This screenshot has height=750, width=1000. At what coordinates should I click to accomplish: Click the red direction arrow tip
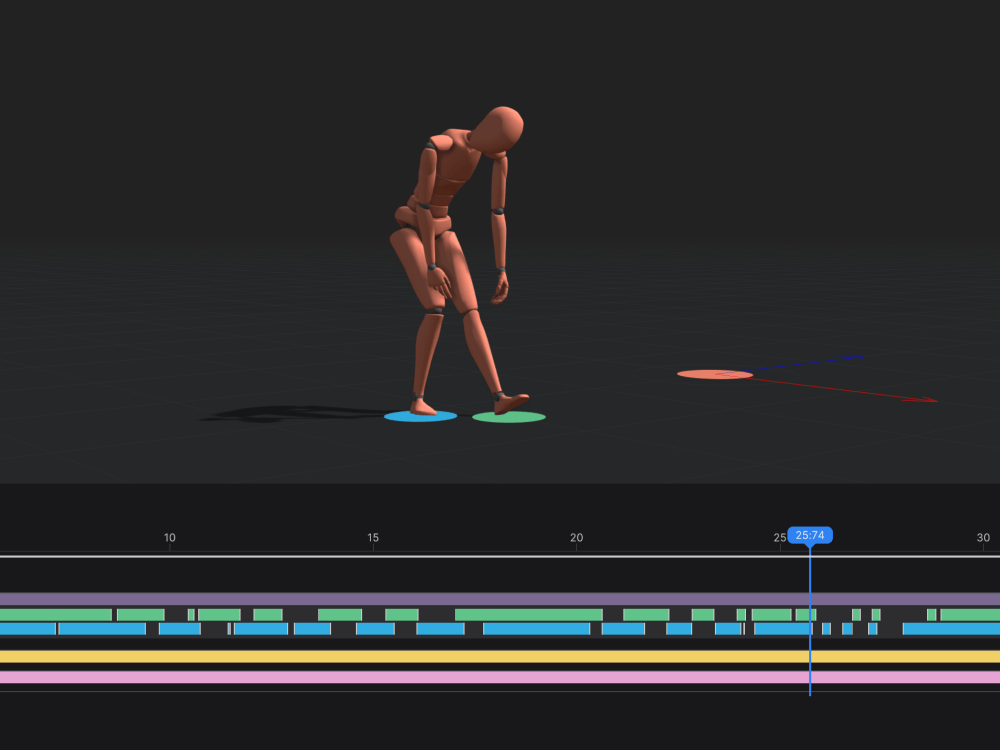tap(931, 400)
